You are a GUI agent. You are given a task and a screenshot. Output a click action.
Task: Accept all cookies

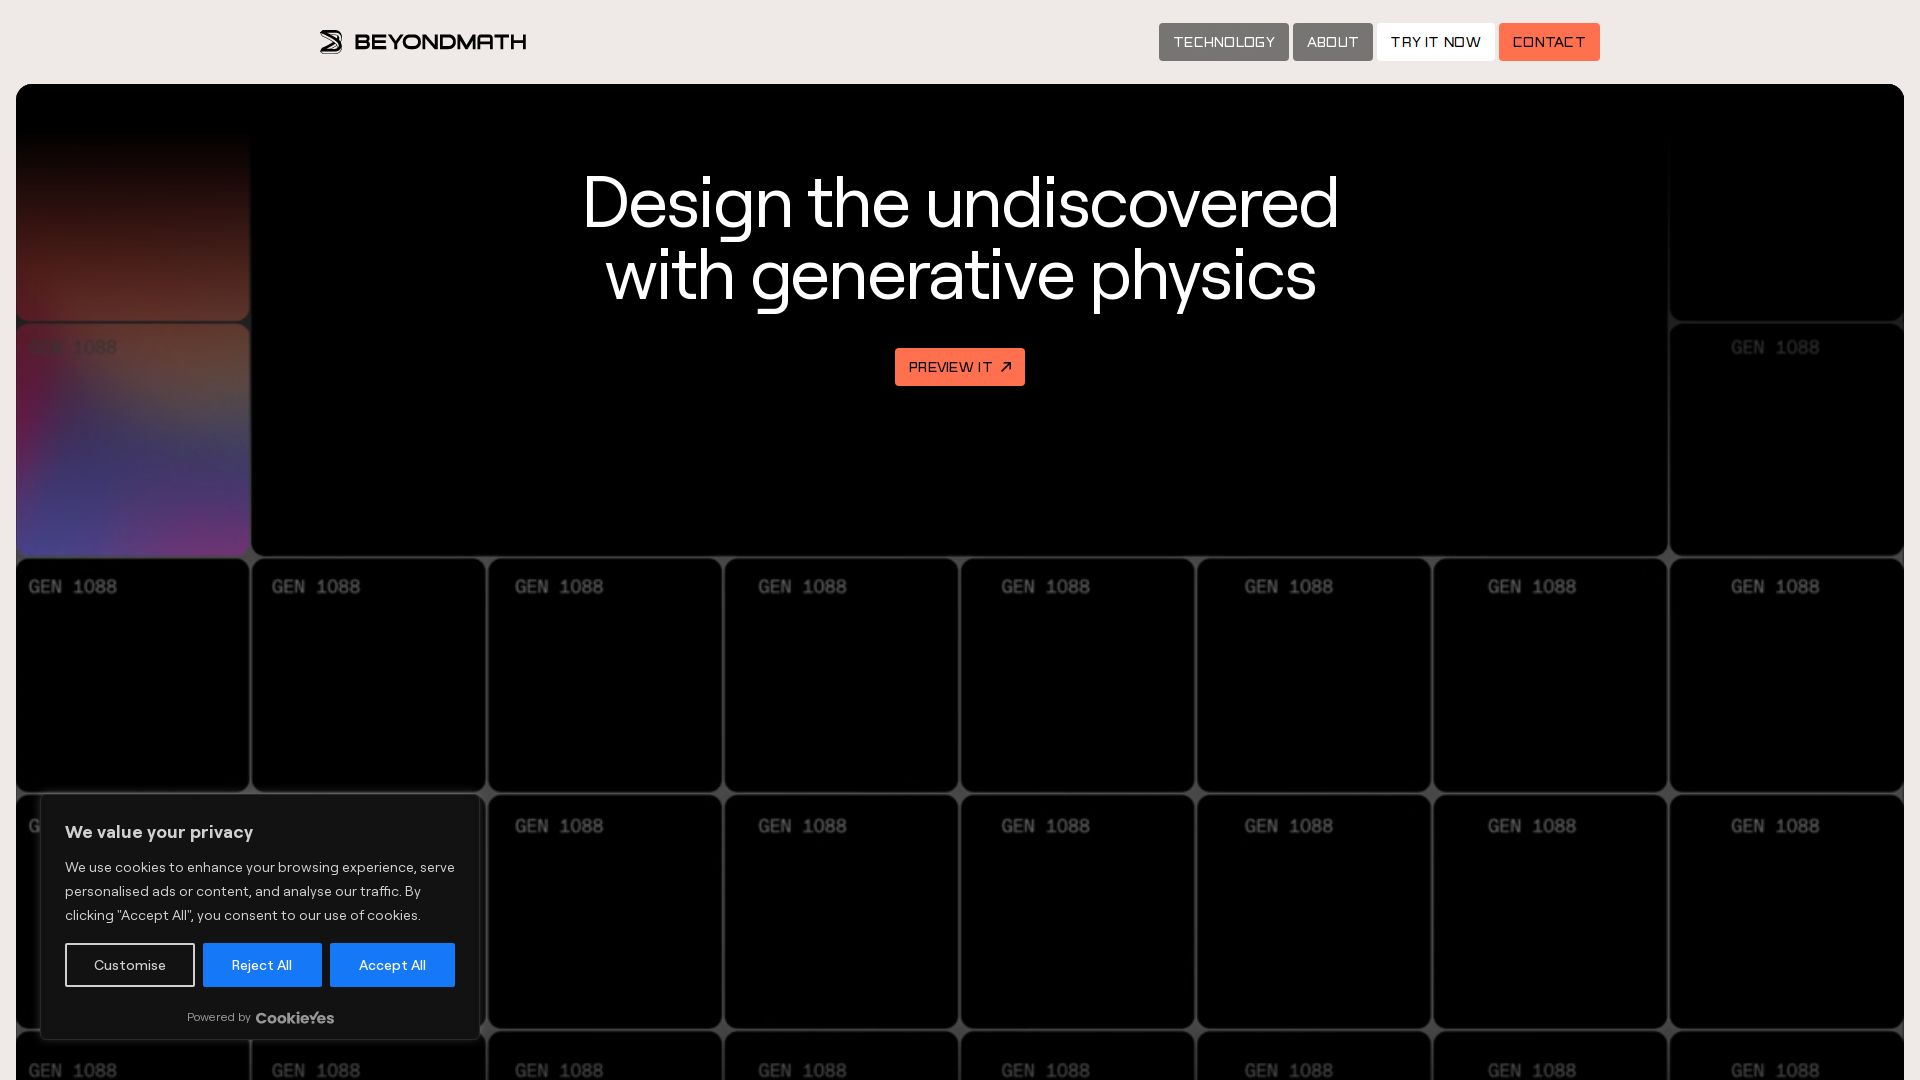[x=392, y=965]
